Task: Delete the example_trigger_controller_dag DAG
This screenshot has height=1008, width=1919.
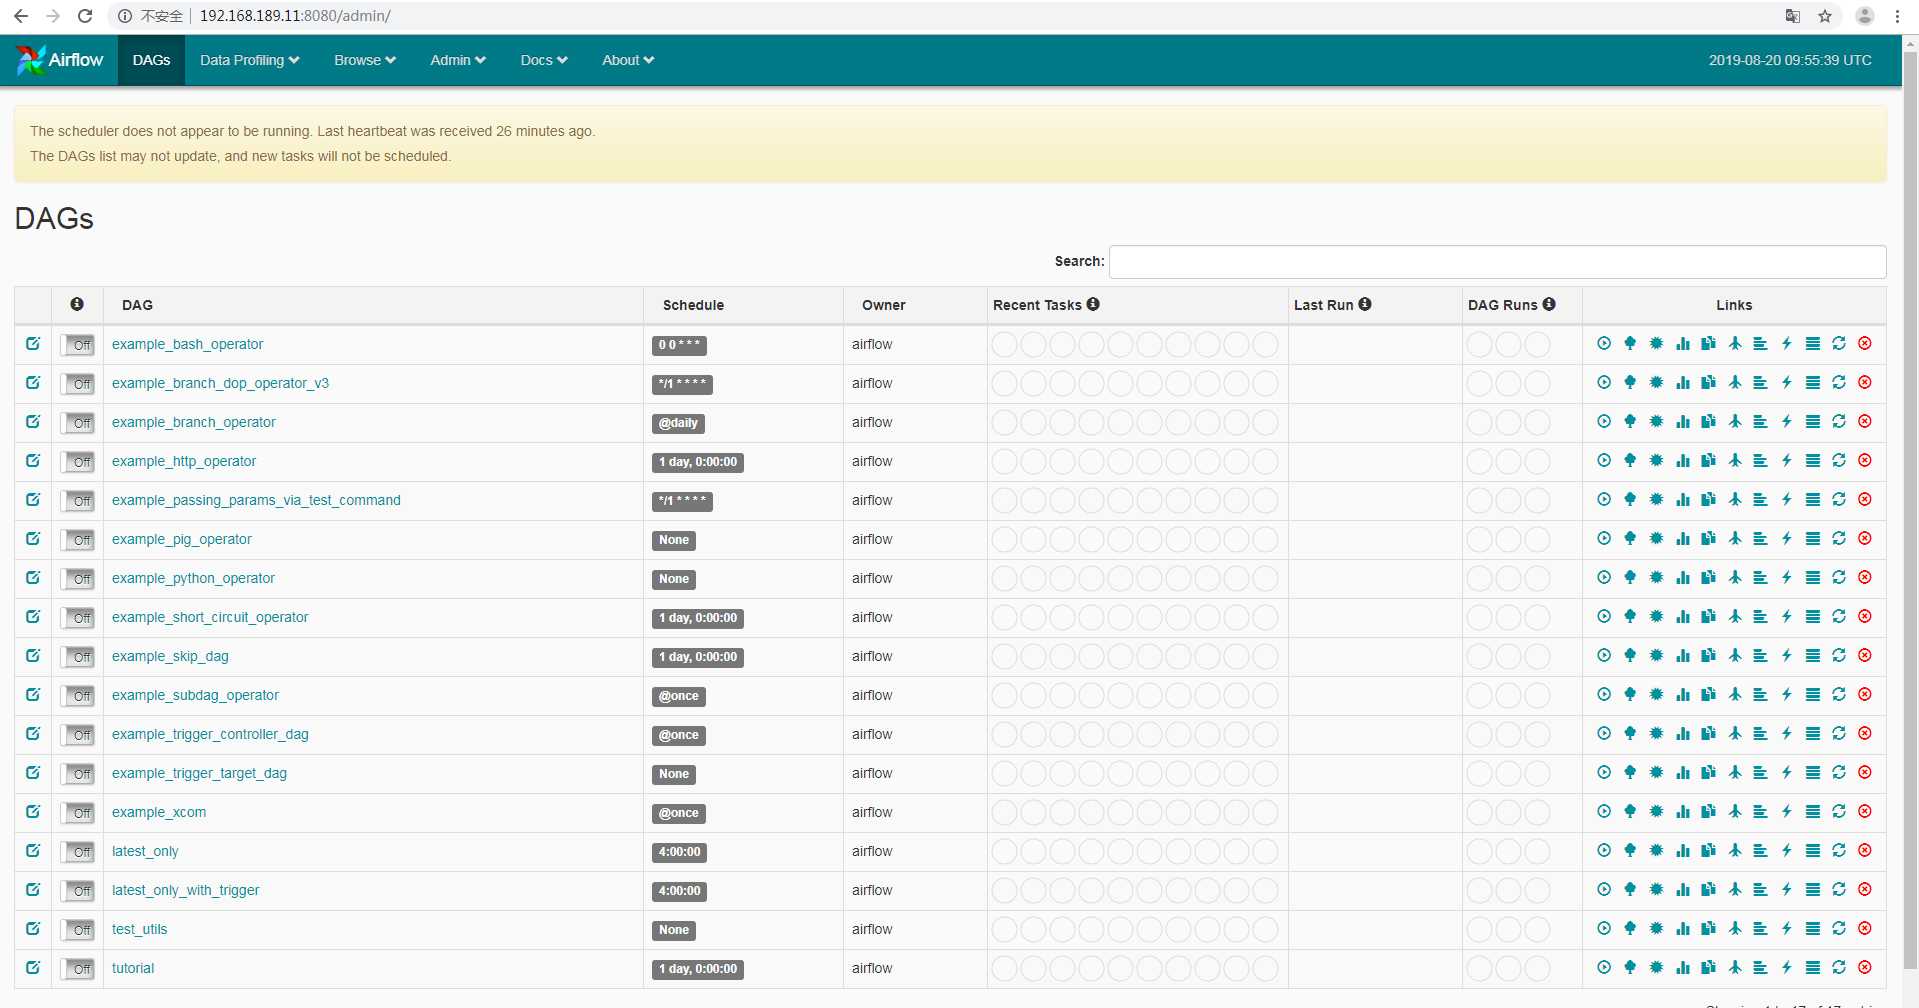Action: click(x=1864, y=733)
